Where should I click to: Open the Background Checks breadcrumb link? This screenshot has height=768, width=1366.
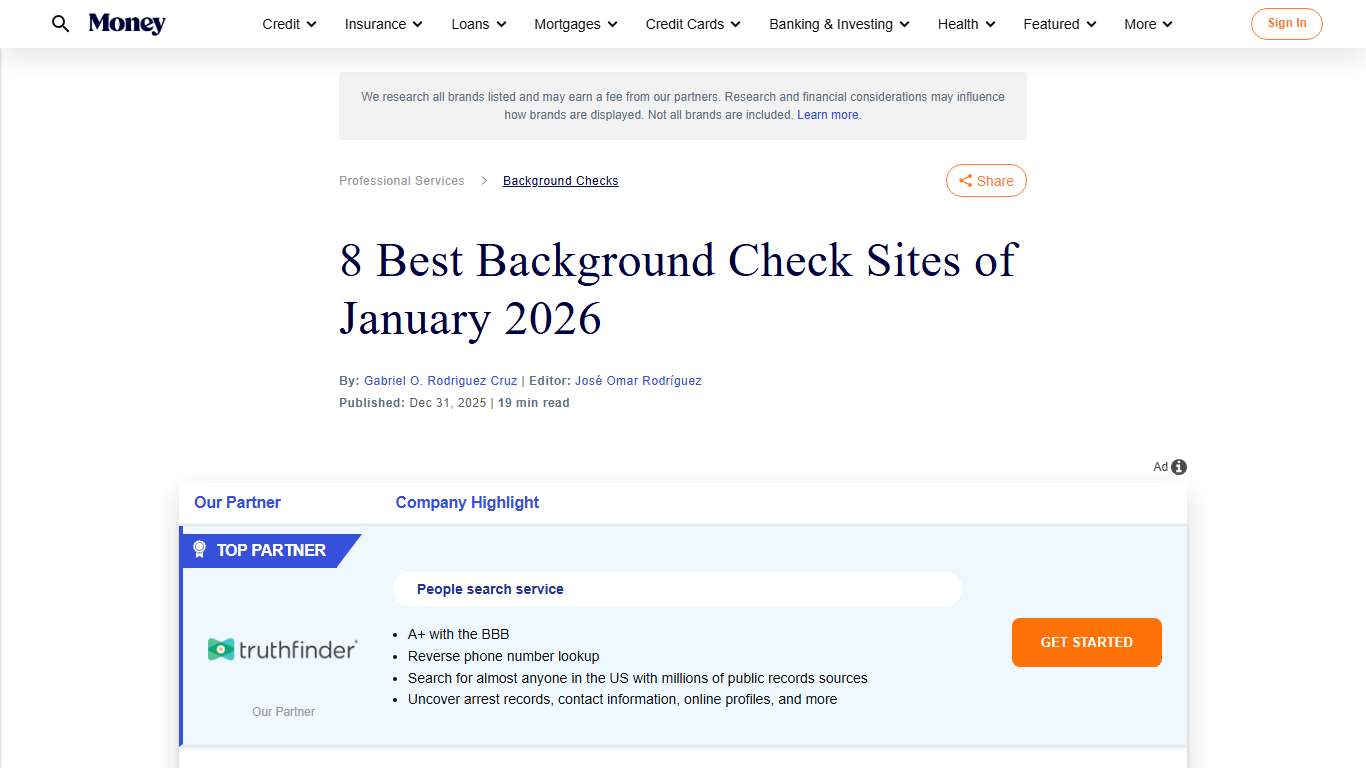tap(560, 180)
